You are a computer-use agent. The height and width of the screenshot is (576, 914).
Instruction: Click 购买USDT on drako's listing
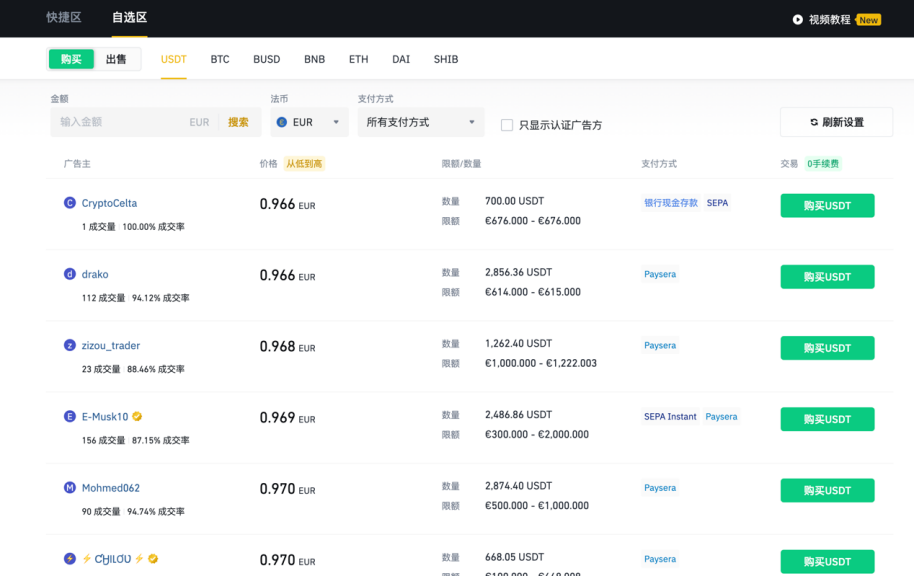coord(827,276)
